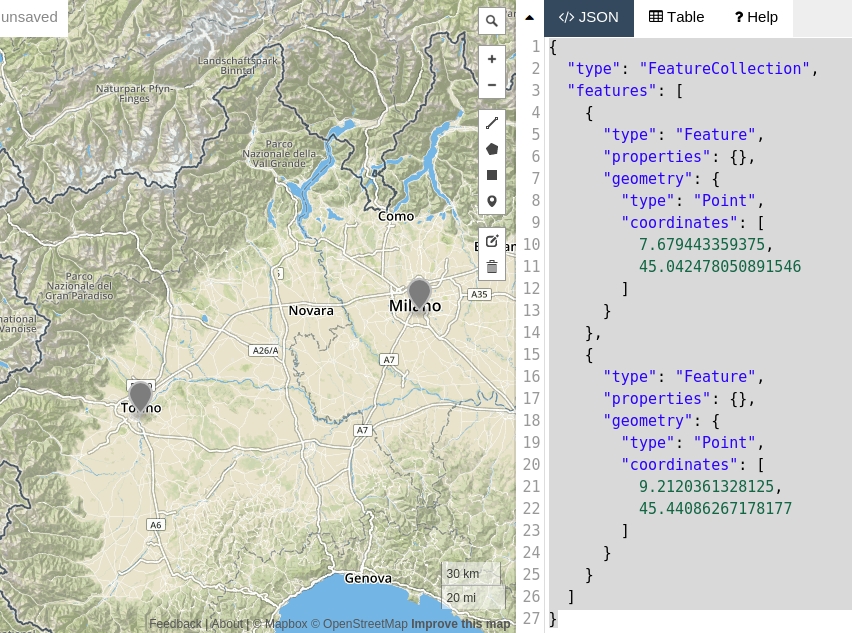Click the Improve this map link
Image resolution: width=852 pixels, height=633 pixels.
pos(460,624)
